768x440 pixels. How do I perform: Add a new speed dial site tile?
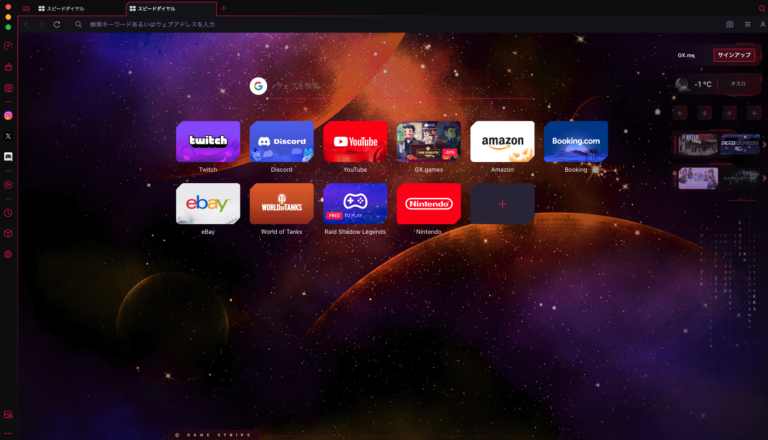coord(502,204)
